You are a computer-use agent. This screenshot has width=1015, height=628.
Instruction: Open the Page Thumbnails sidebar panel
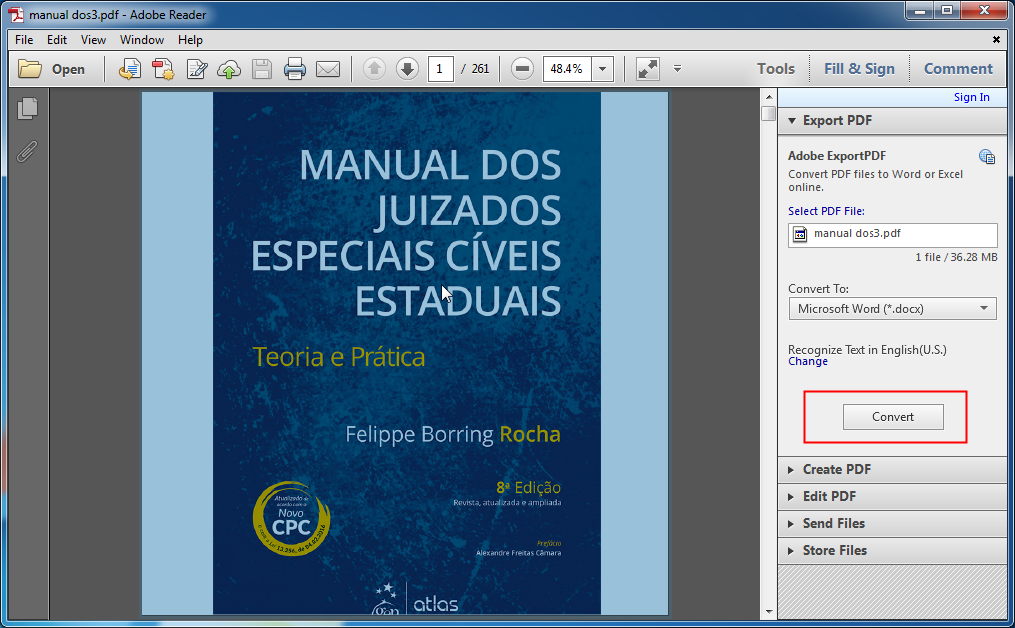(27, 108)
